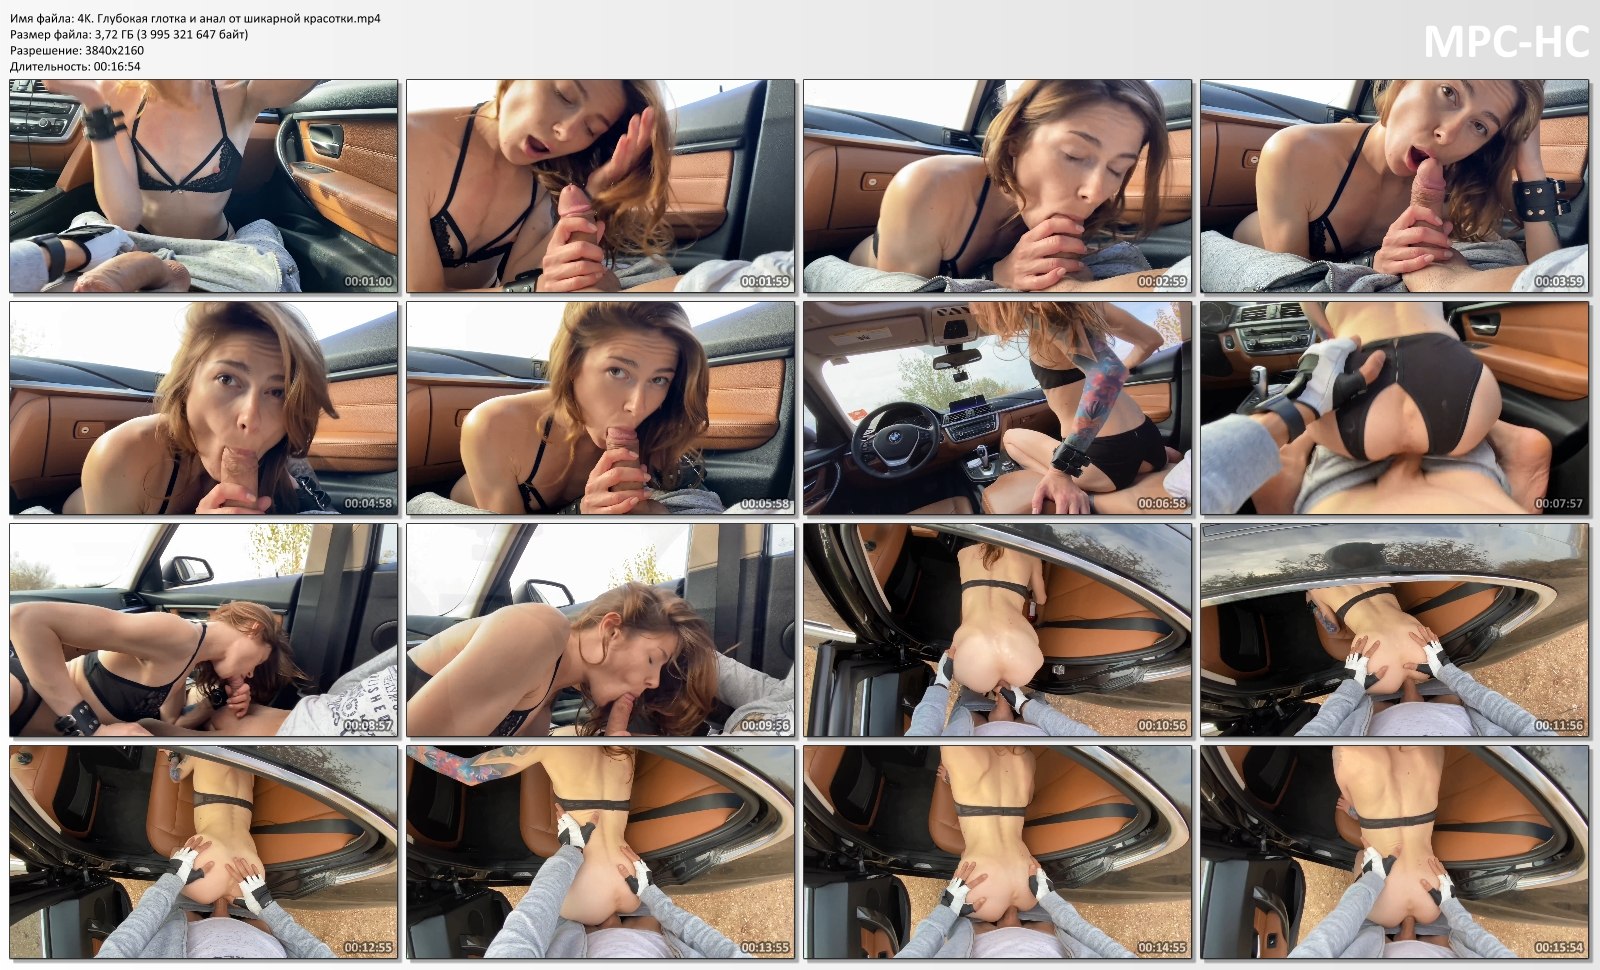Click the last frame at 00:15:54
The width and height of the screenshot is (1600, 970).
click(1394, 852)
